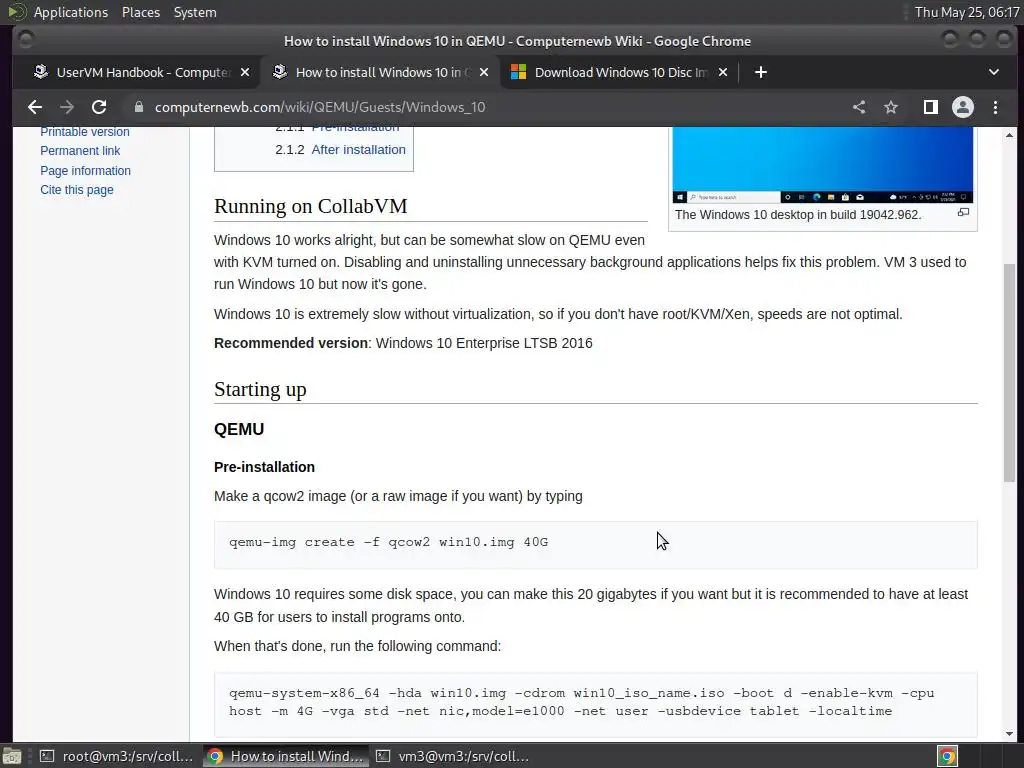Switch to root@vm3 terminal in taskbar
The image size is (1024, 768).
pyautogui.click(x=117, y=756)
